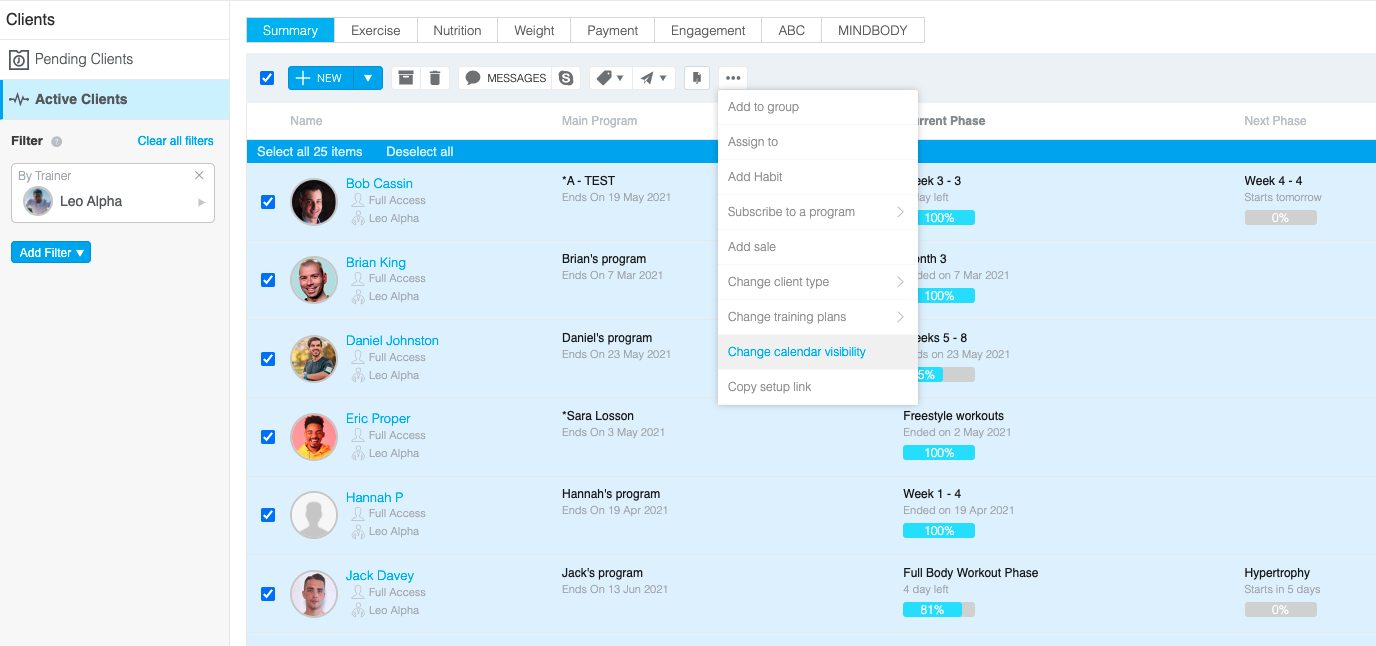The height and width of the screenshot is (646, 1376).
Task: Click the document export icon in toolbar
Action: pos(697,78)
